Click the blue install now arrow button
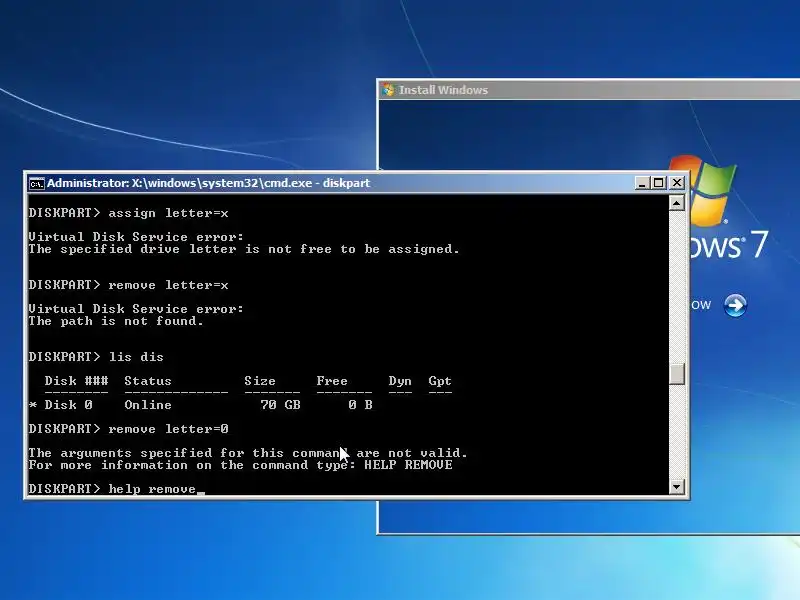This screenshot has height=600, width=800. [x=735, y=306]
